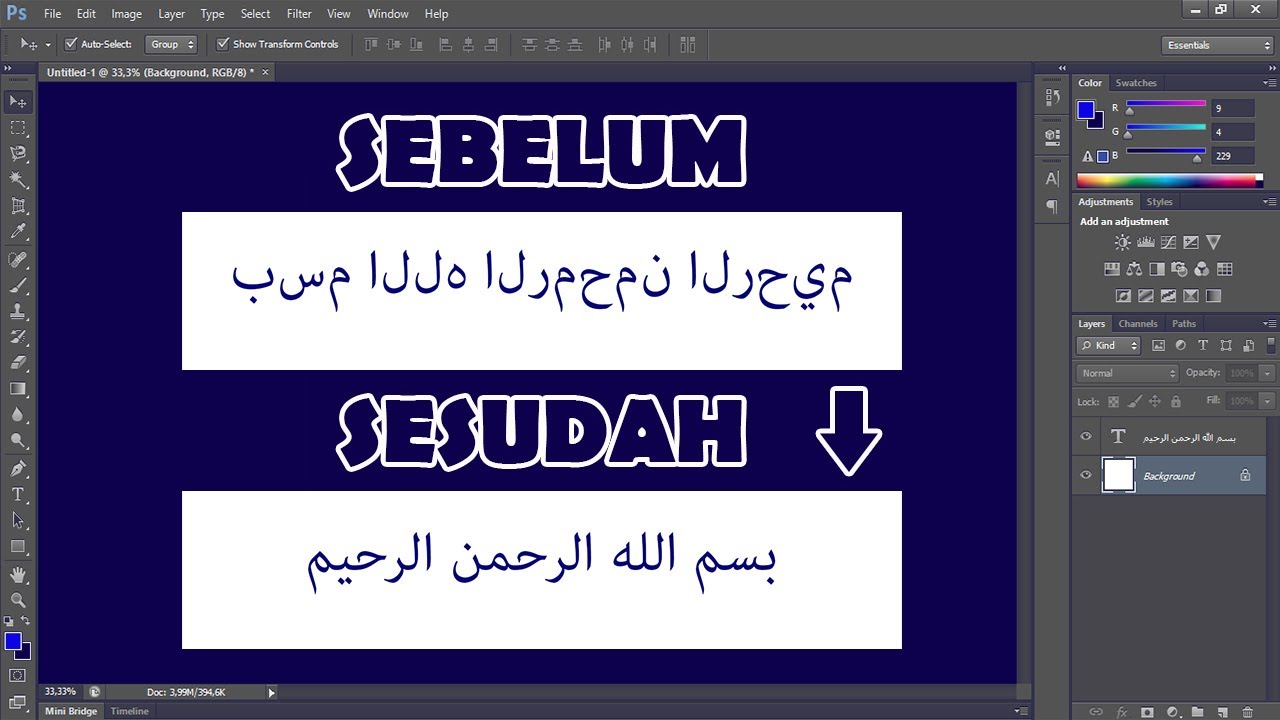Screen dimensions: 1280x720
Task: Toggle Show Transform Controls checkbox
Action: coord(223,44)
